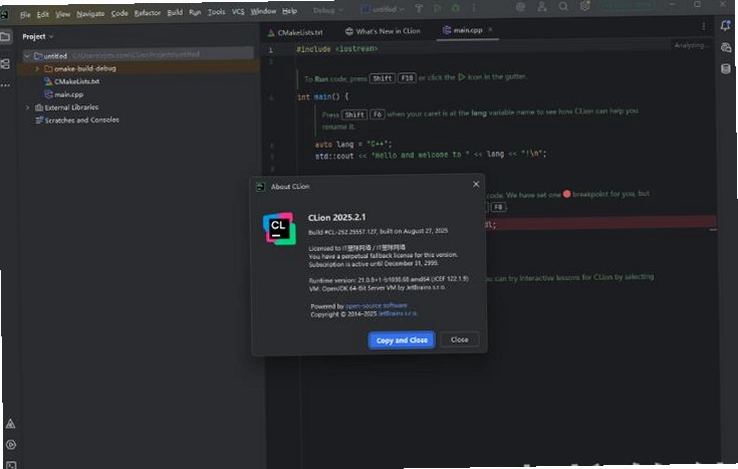The height and width of the screenshot is (469, 738).
Task: Open the Tools menu
Action: [216, 12]
